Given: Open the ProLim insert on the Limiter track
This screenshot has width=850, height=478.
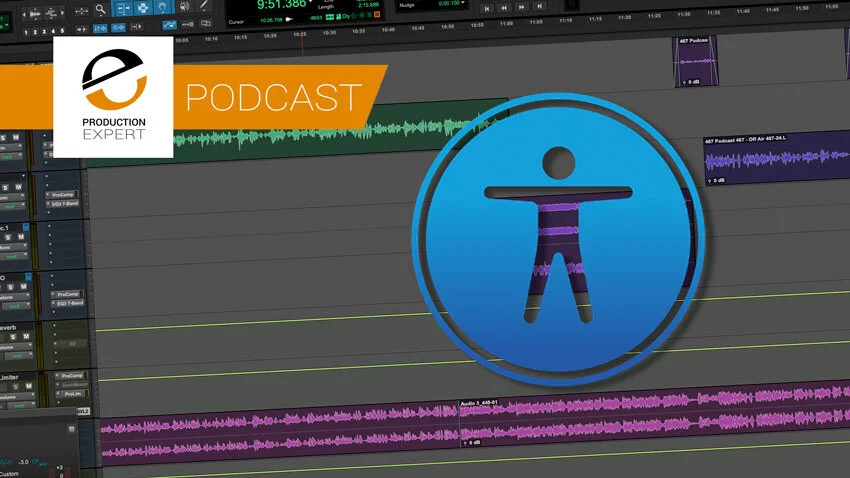Looking at the screenshot, I should coord(74,394).
